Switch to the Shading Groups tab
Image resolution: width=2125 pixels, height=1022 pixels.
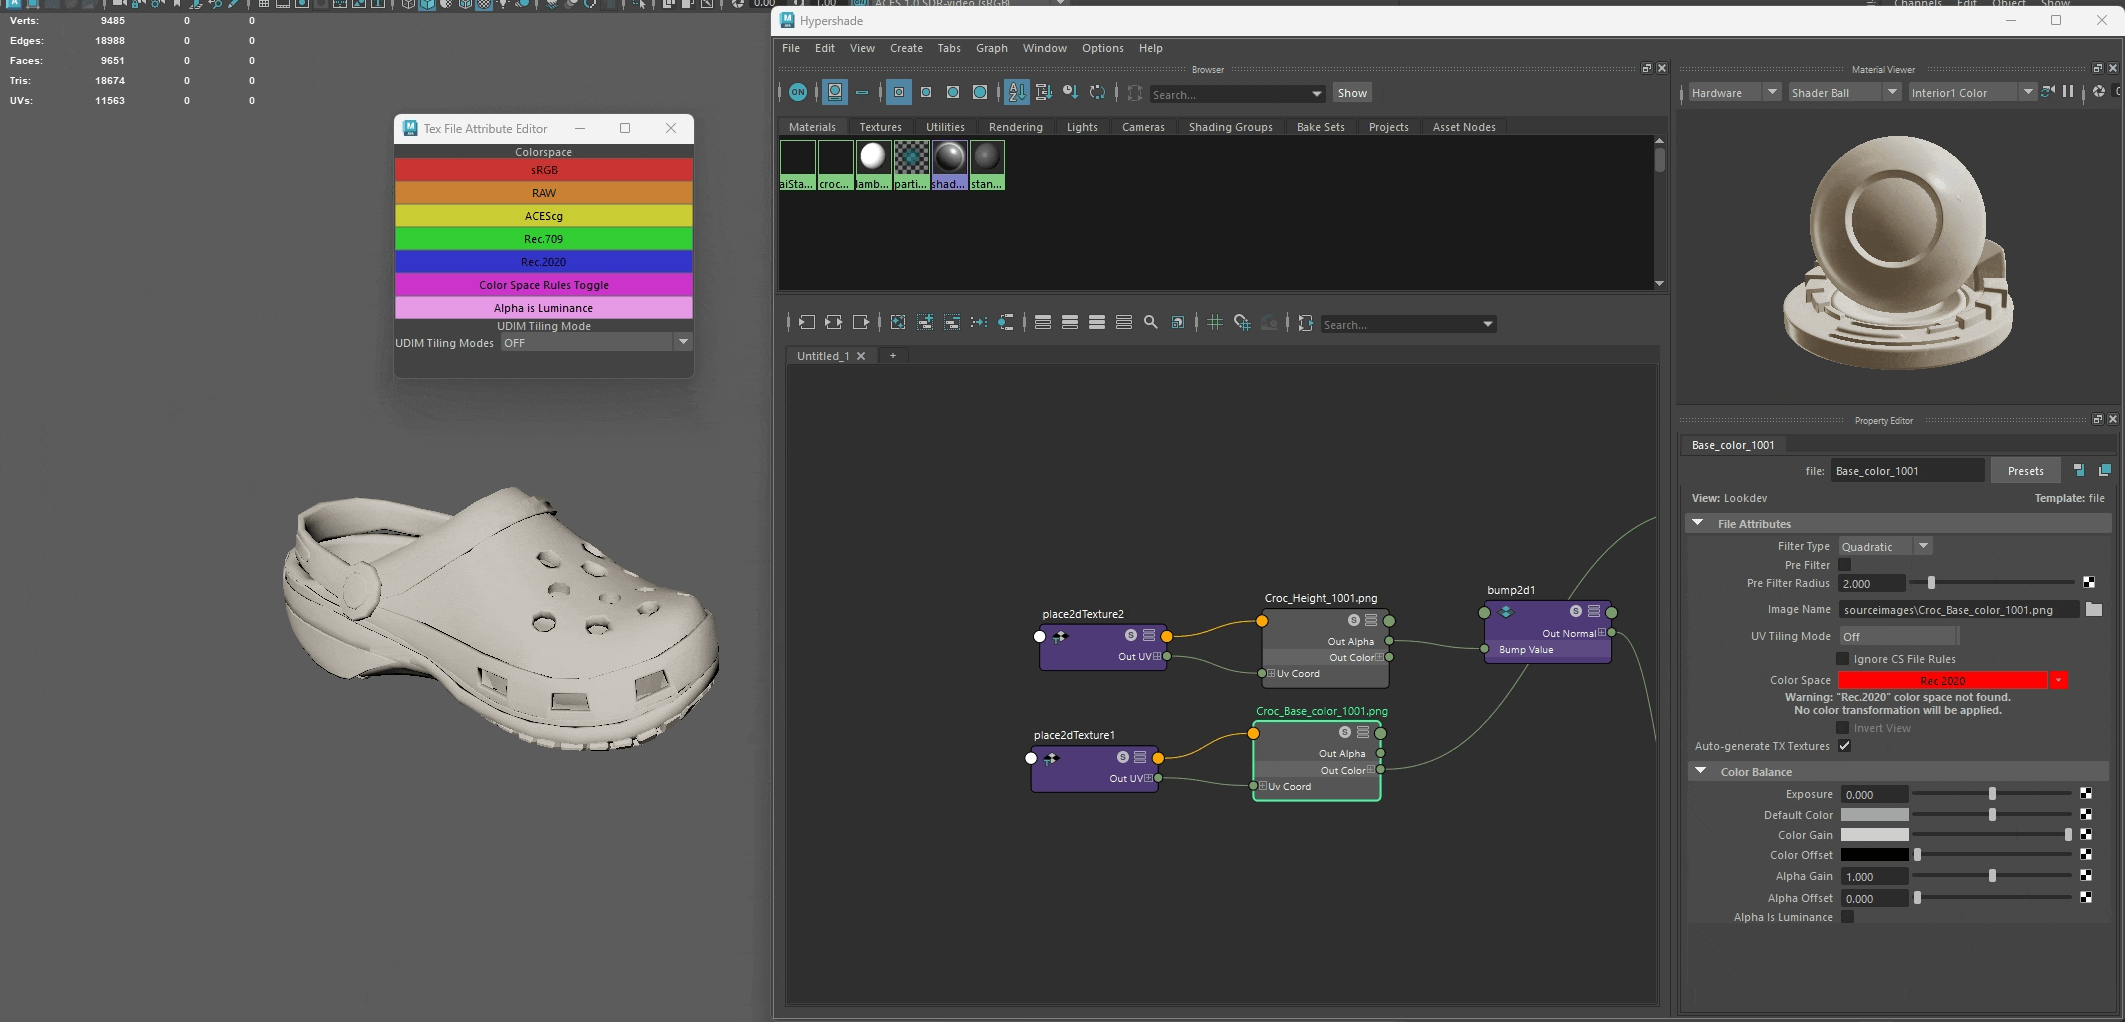(1230, 127)
